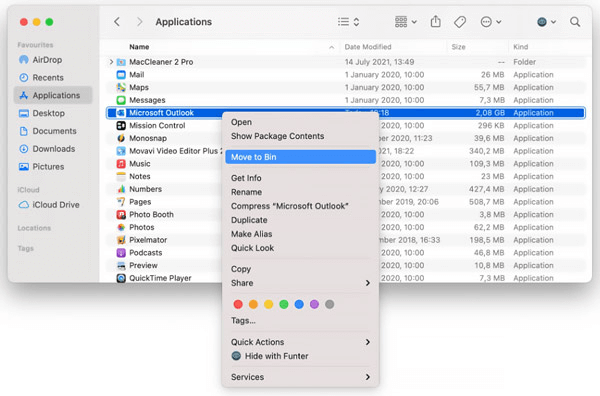The height and width of the screenshot is (396, 600).
Task: Open Downloads in the sidebar
Action: [x=53, y=149]
